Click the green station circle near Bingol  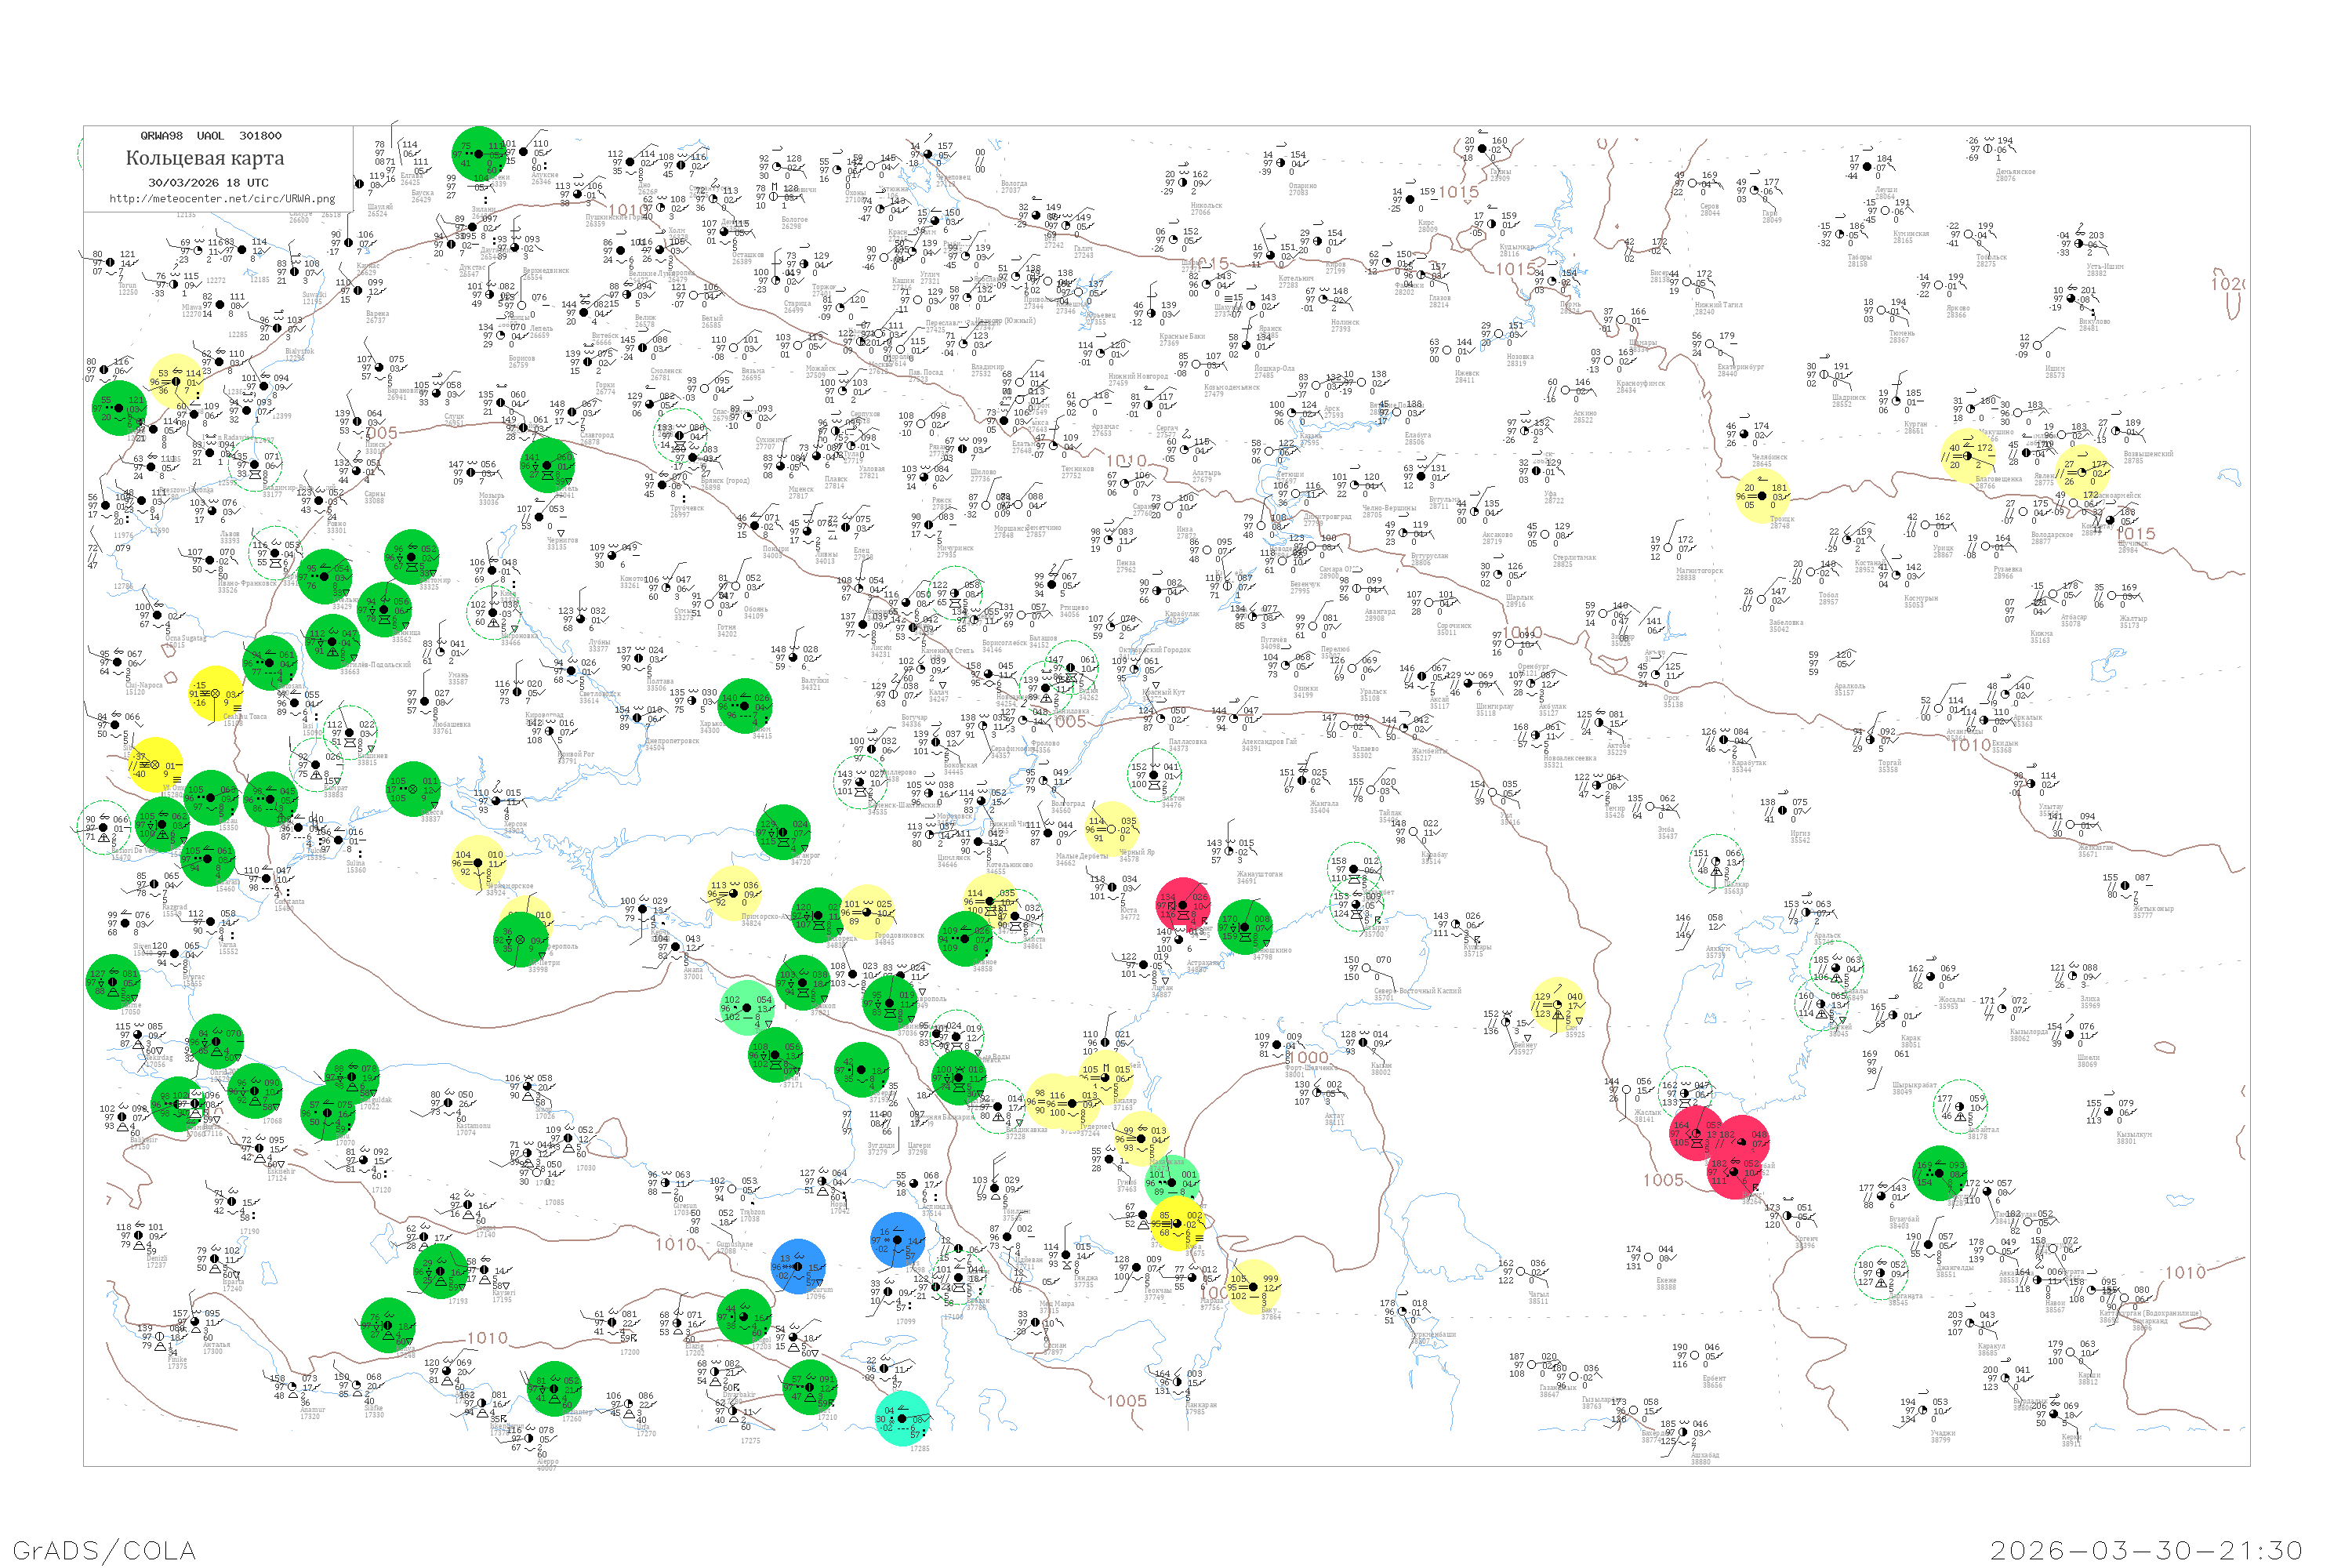tap(744, 1317)
